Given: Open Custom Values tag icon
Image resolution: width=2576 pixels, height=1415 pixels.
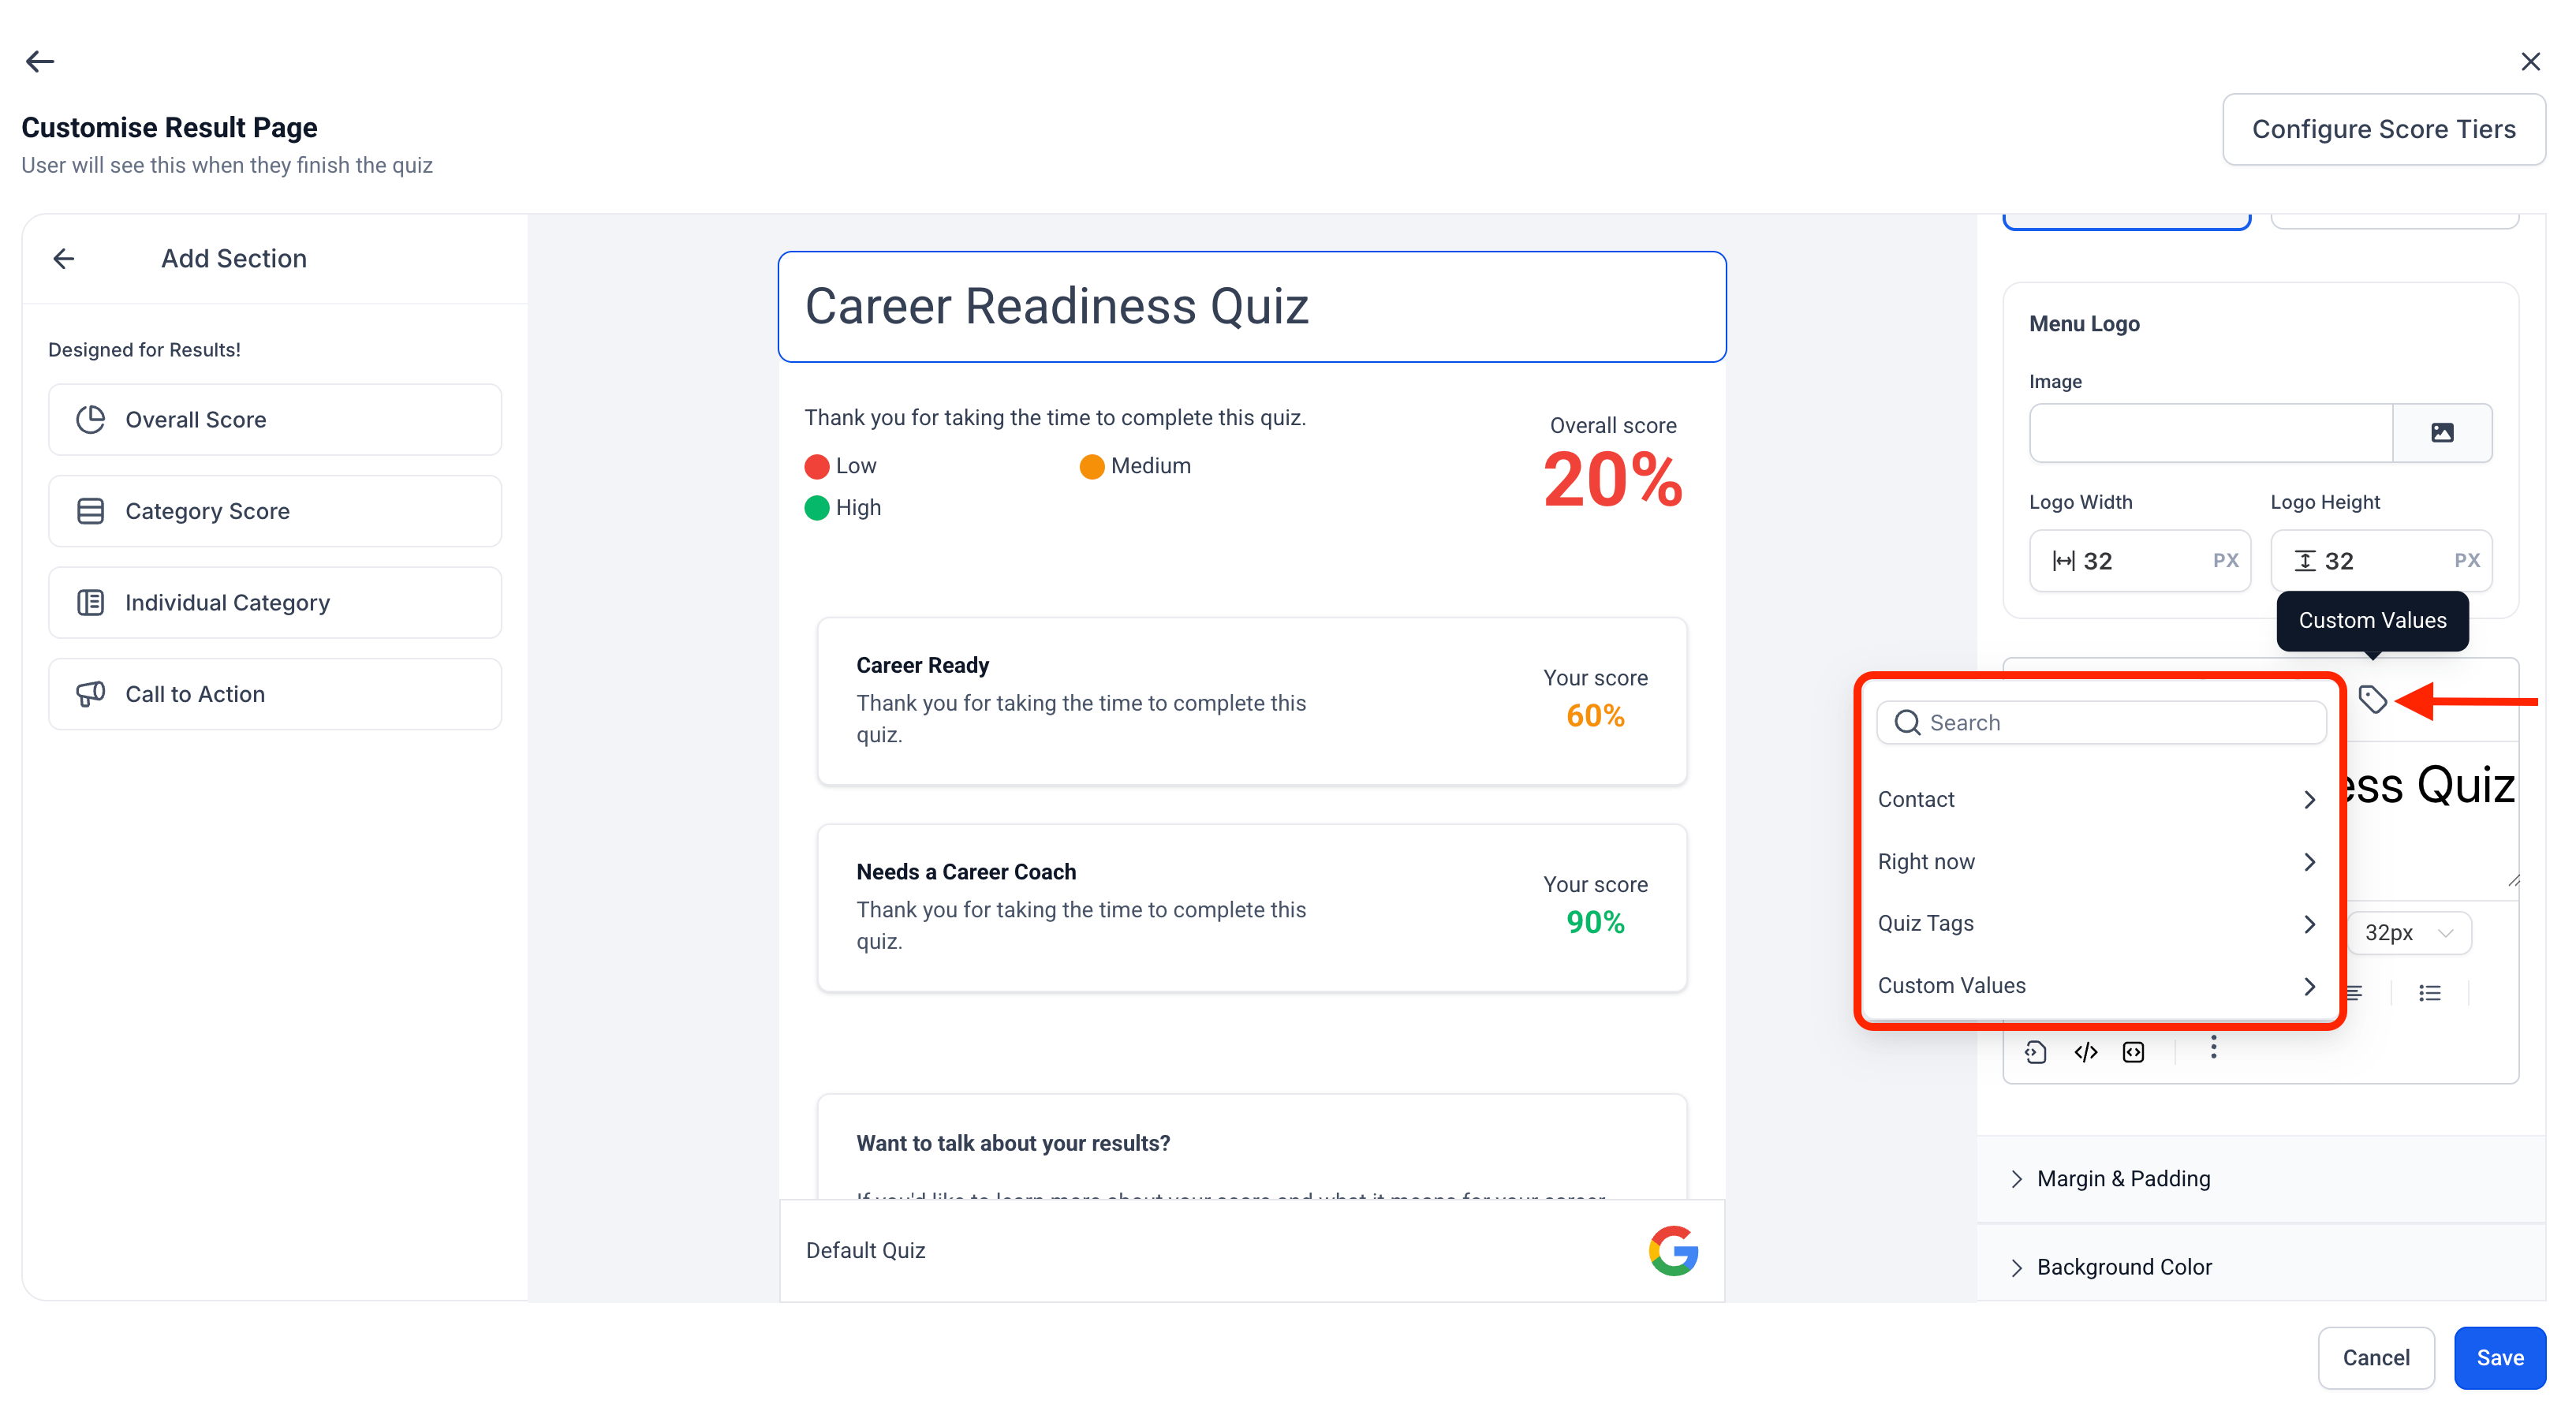Looking at the screenshot, I should pos(2372,699).
